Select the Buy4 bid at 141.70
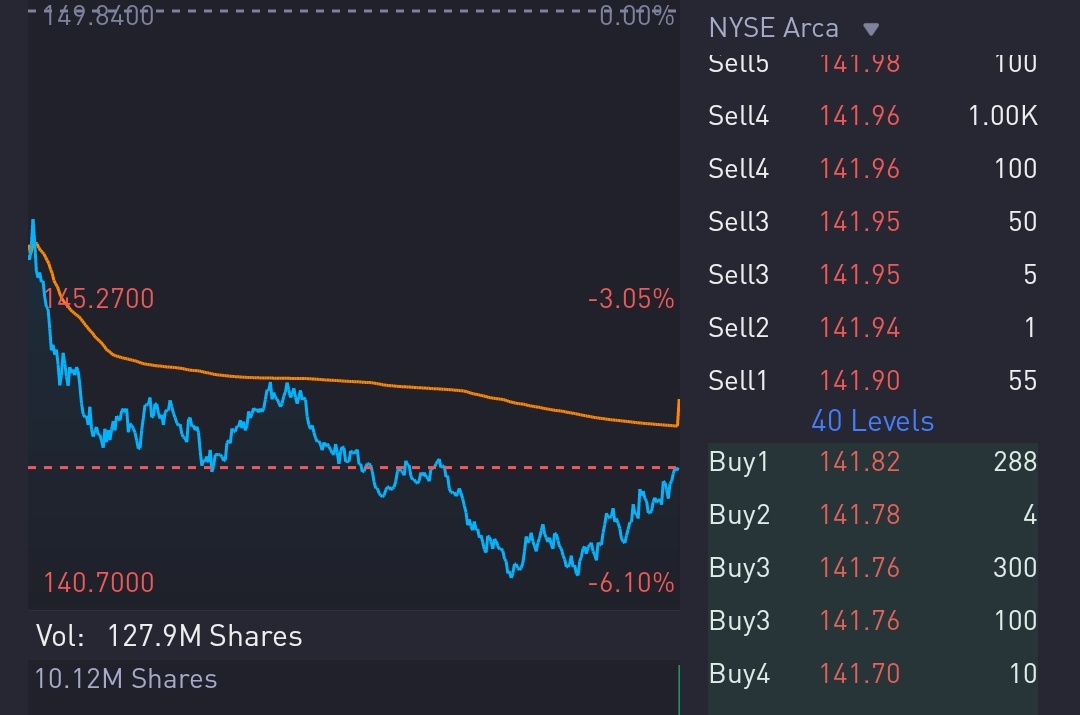This screenshot has height=715, width=1080. point(872,673)
